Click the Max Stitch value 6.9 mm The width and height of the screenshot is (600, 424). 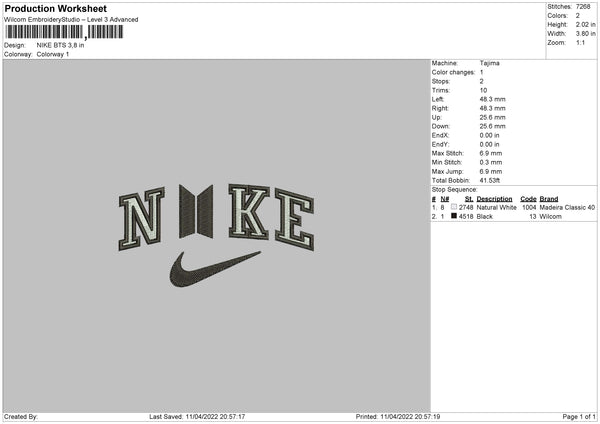491,153
